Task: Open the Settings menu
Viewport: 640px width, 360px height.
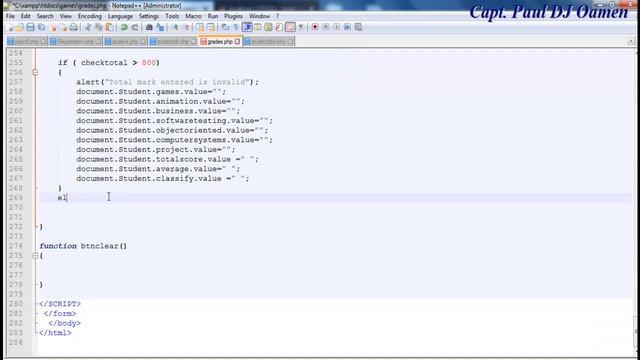Action: 149,16
